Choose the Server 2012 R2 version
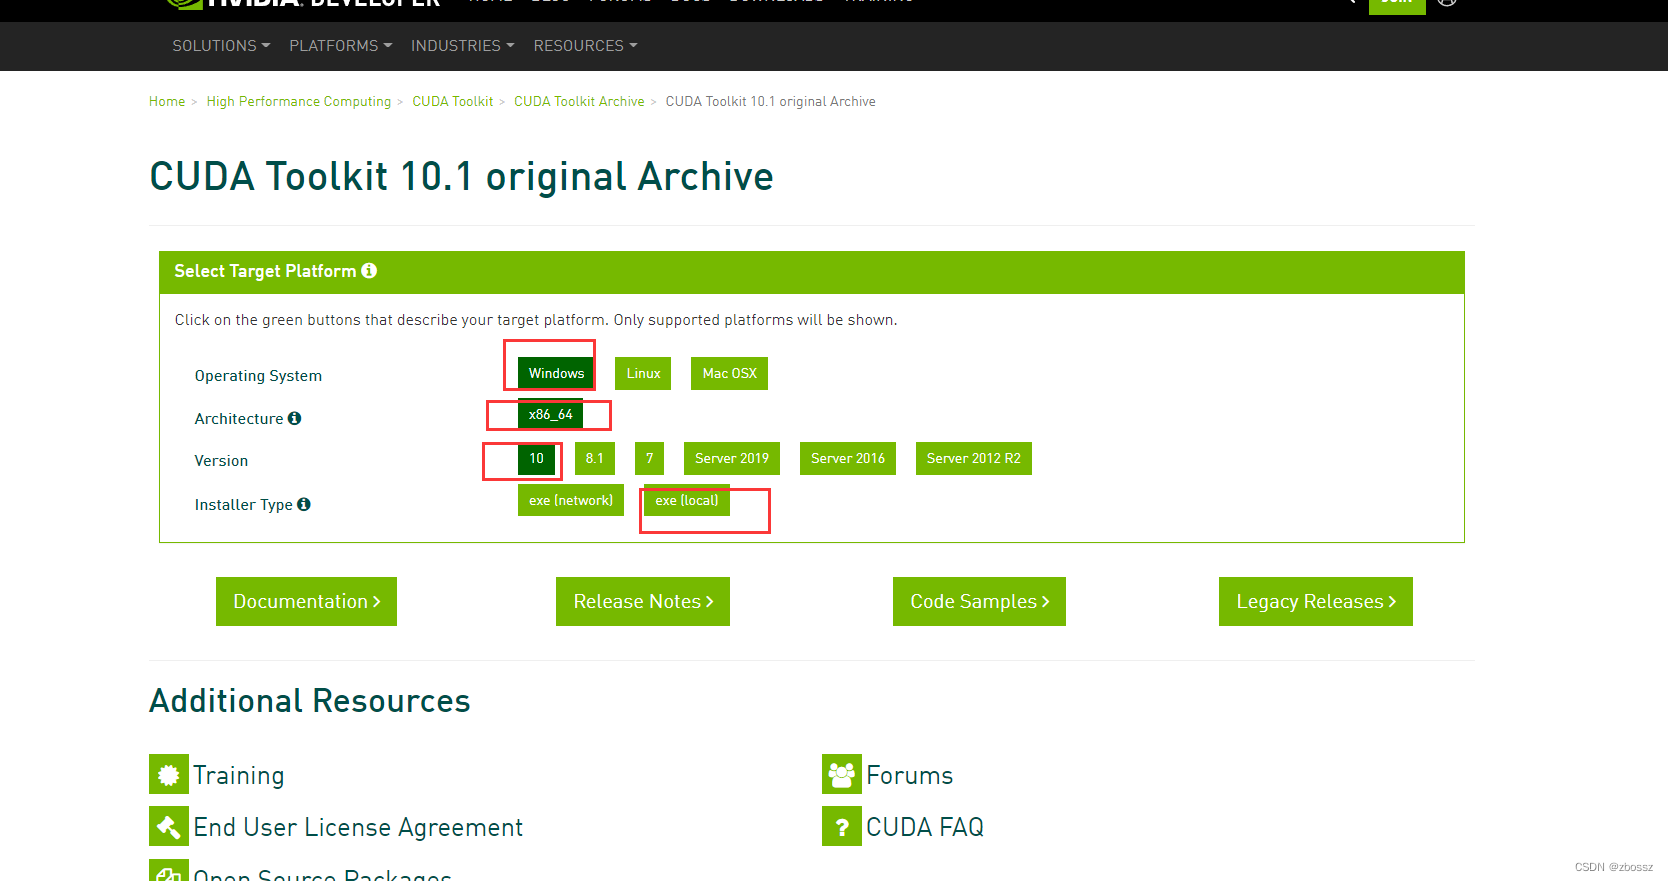The height and width of the screenshot is (881, 1668). (x=973, y=458)
